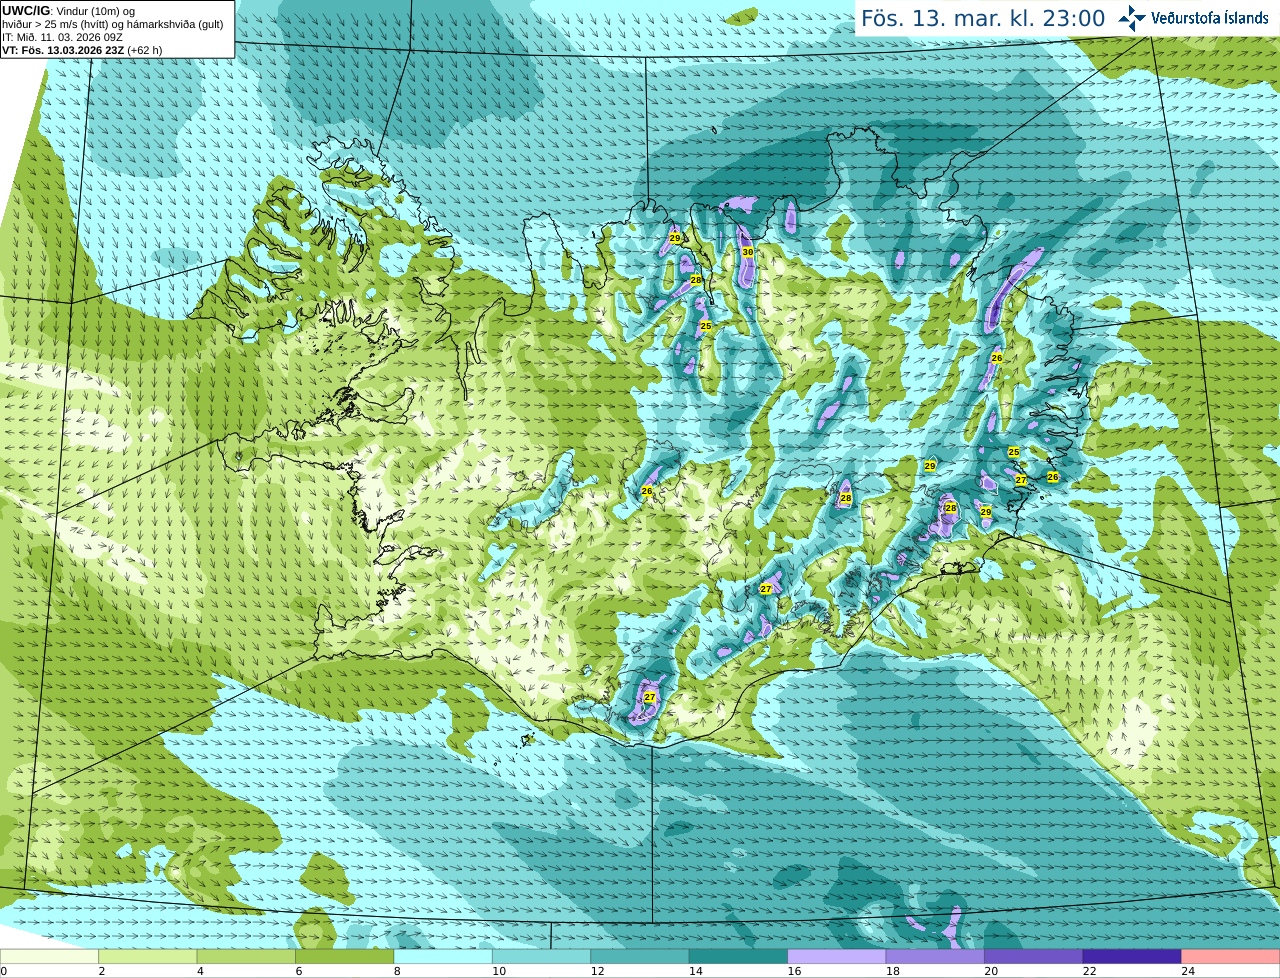This screenshot has width=1280, height=978.
Task: Pick the 6–8 m/s green legend swatch
Action: pyautogui.click(x=345, y=957)
